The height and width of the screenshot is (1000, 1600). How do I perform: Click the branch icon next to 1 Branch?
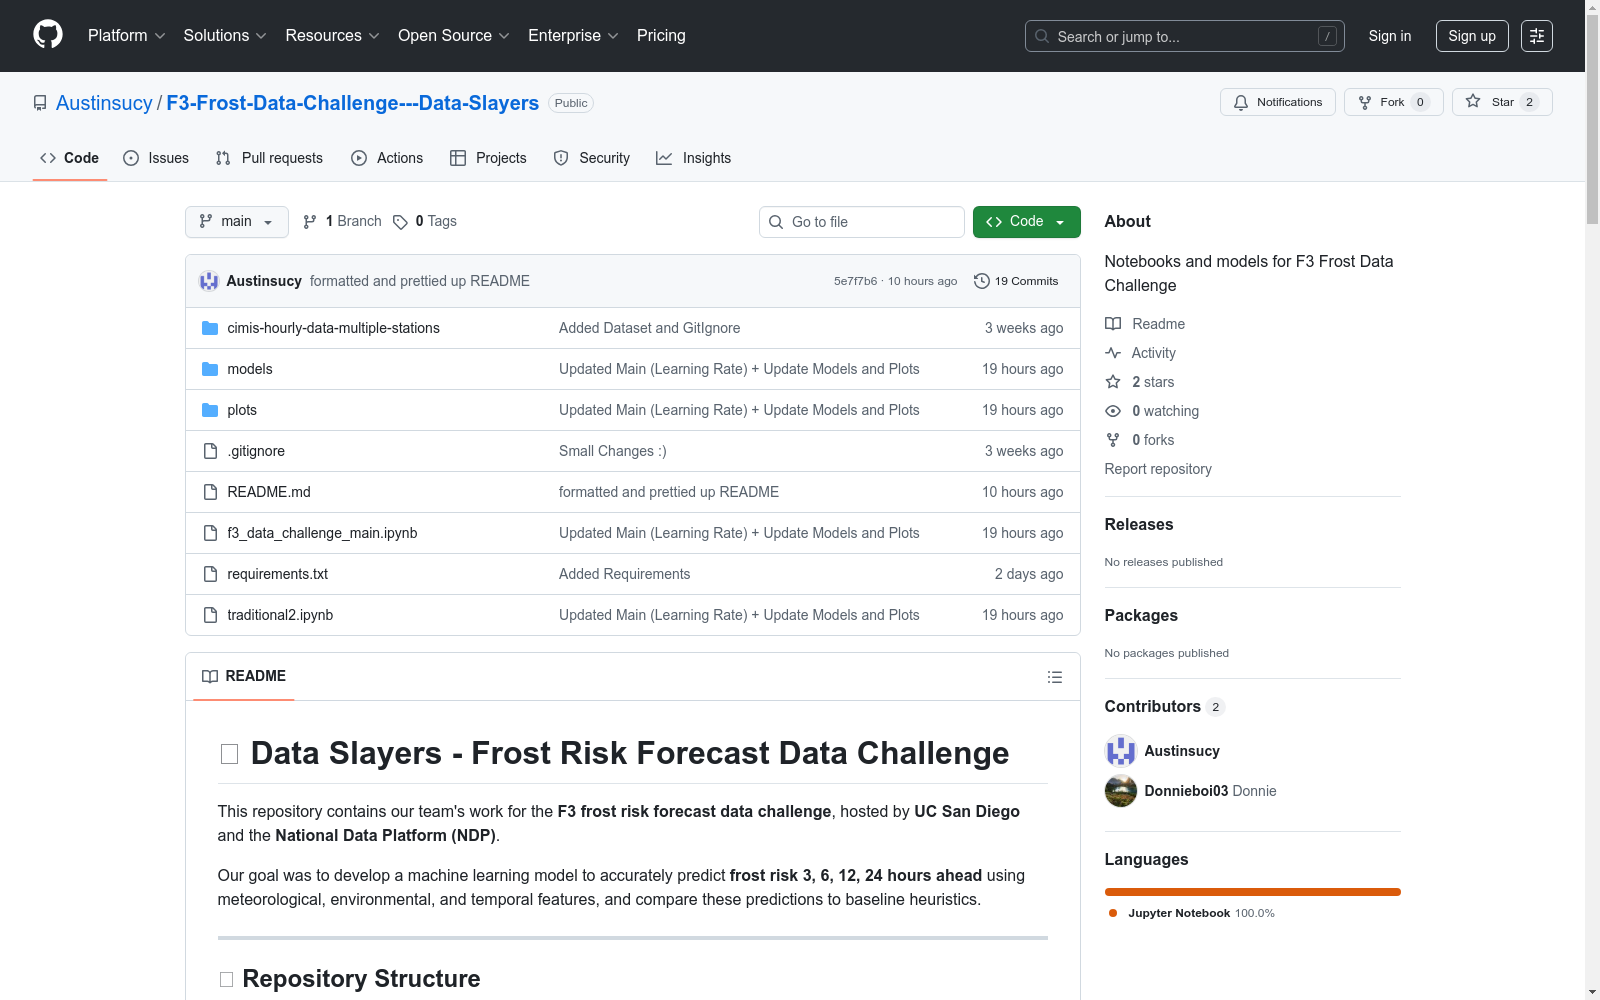[310, 222]
